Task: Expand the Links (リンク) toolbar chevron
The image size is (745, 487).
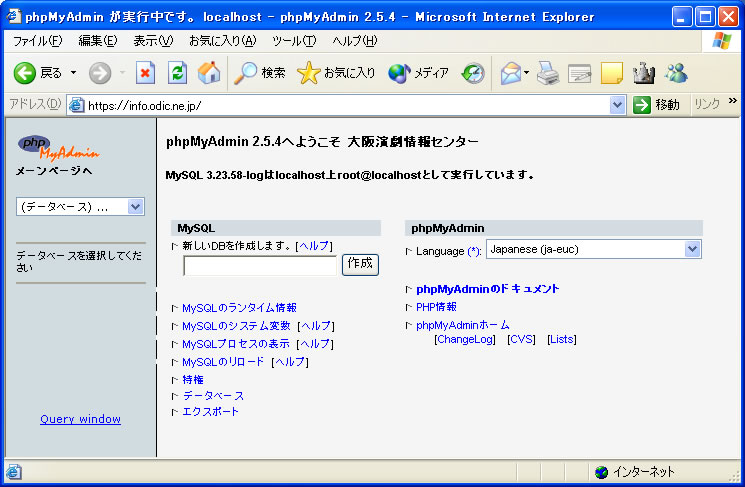Action: click(x=732, y=100)
